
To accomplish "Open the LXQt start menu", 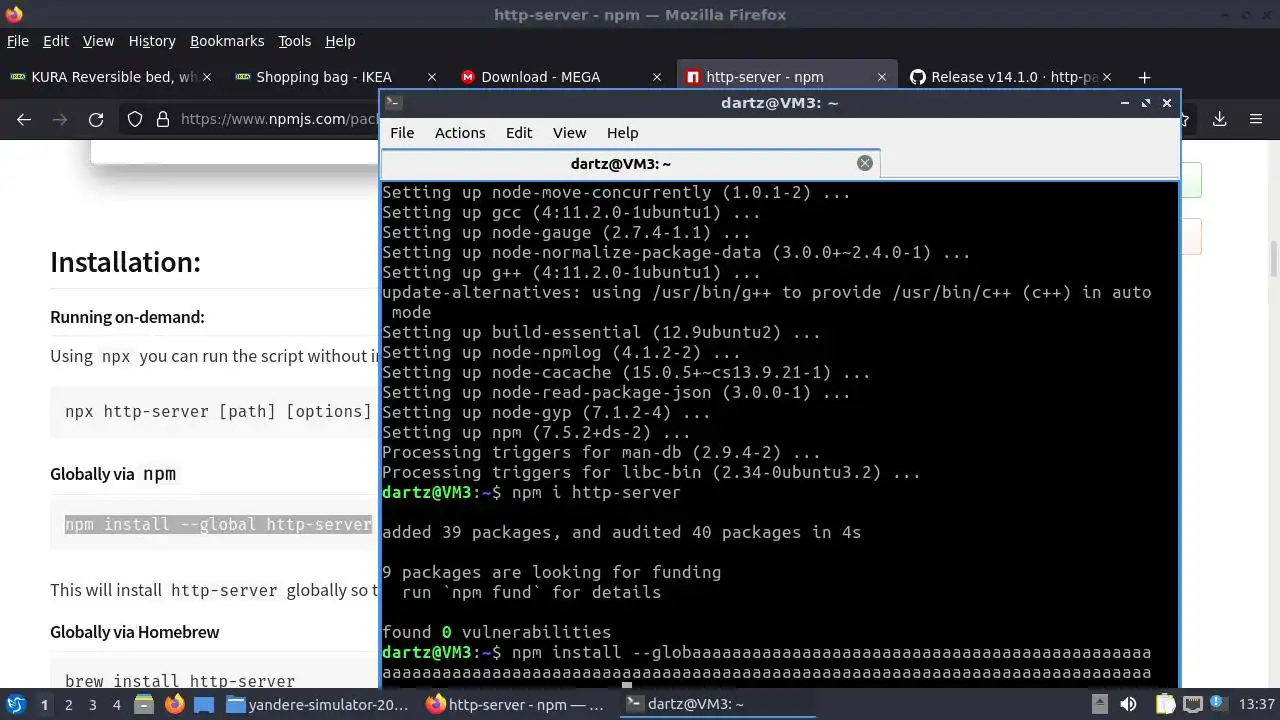I will click(x=15, y=704).
